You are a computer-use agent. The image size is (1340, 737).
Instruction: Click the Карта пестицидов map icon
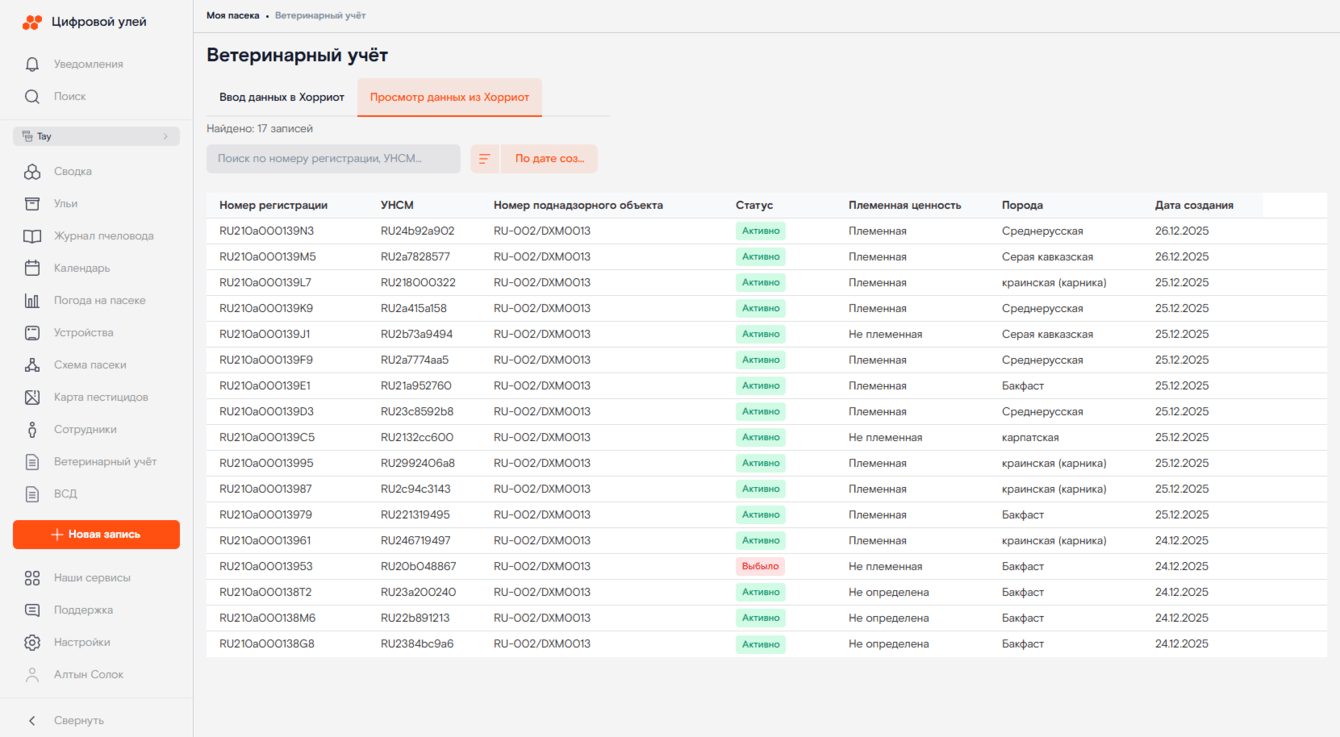point(32,398)
